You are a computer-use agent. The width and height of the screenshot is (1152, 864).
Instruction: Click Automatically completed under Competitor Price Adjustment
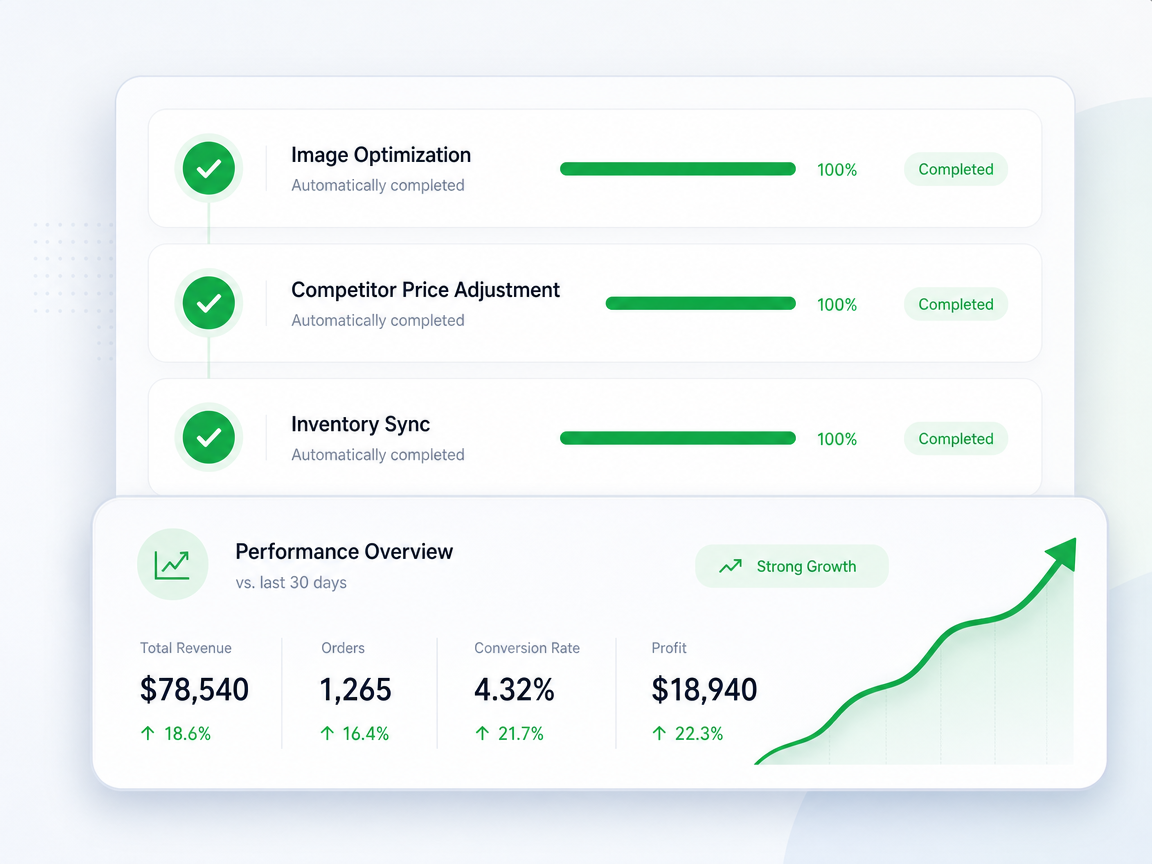point(378,320)
